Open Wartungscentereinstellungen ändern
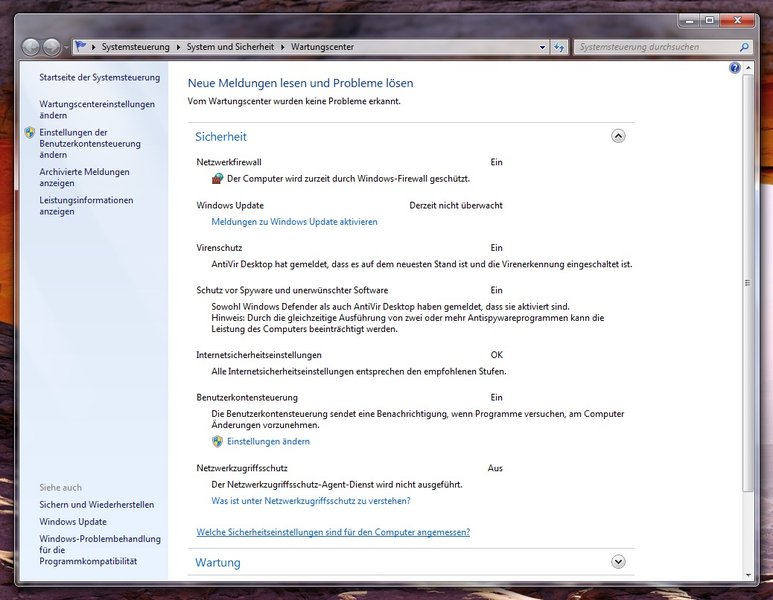773x600 pixels. 97,109
